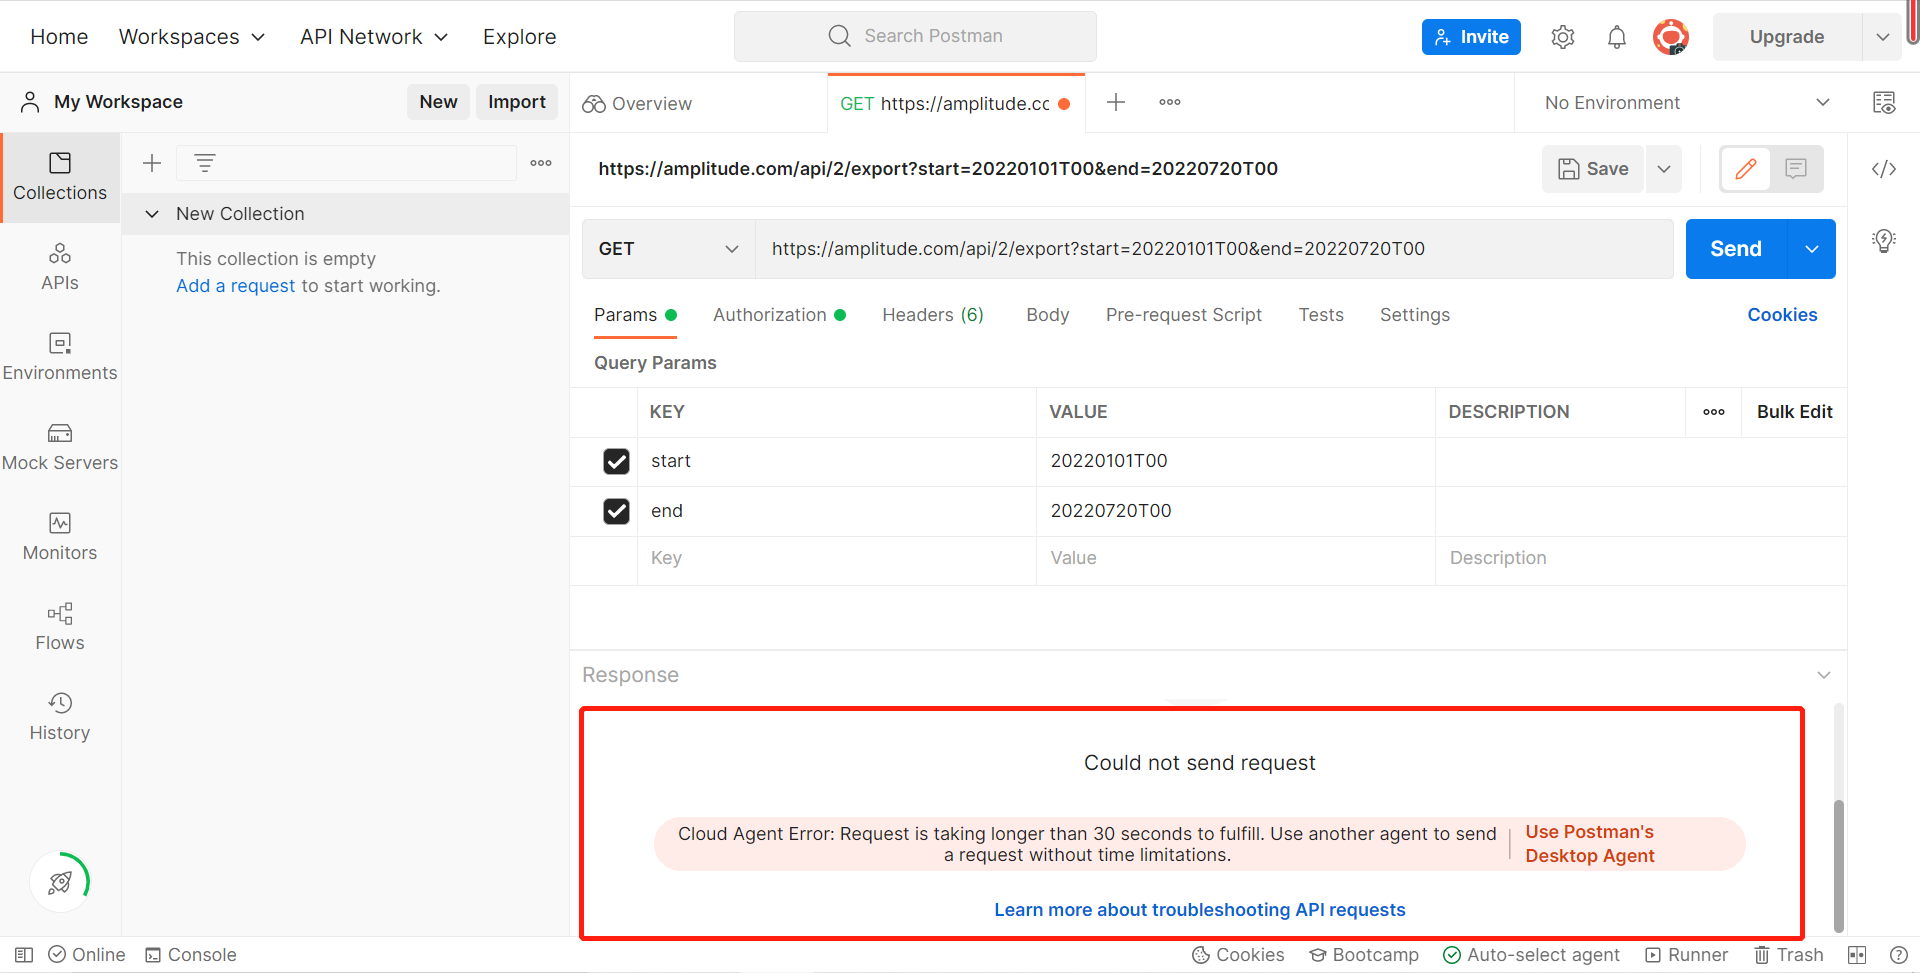Screen dimensions: 1920x973
Task: Open APIs in the sidebar
Action: (x=60, y=267)
